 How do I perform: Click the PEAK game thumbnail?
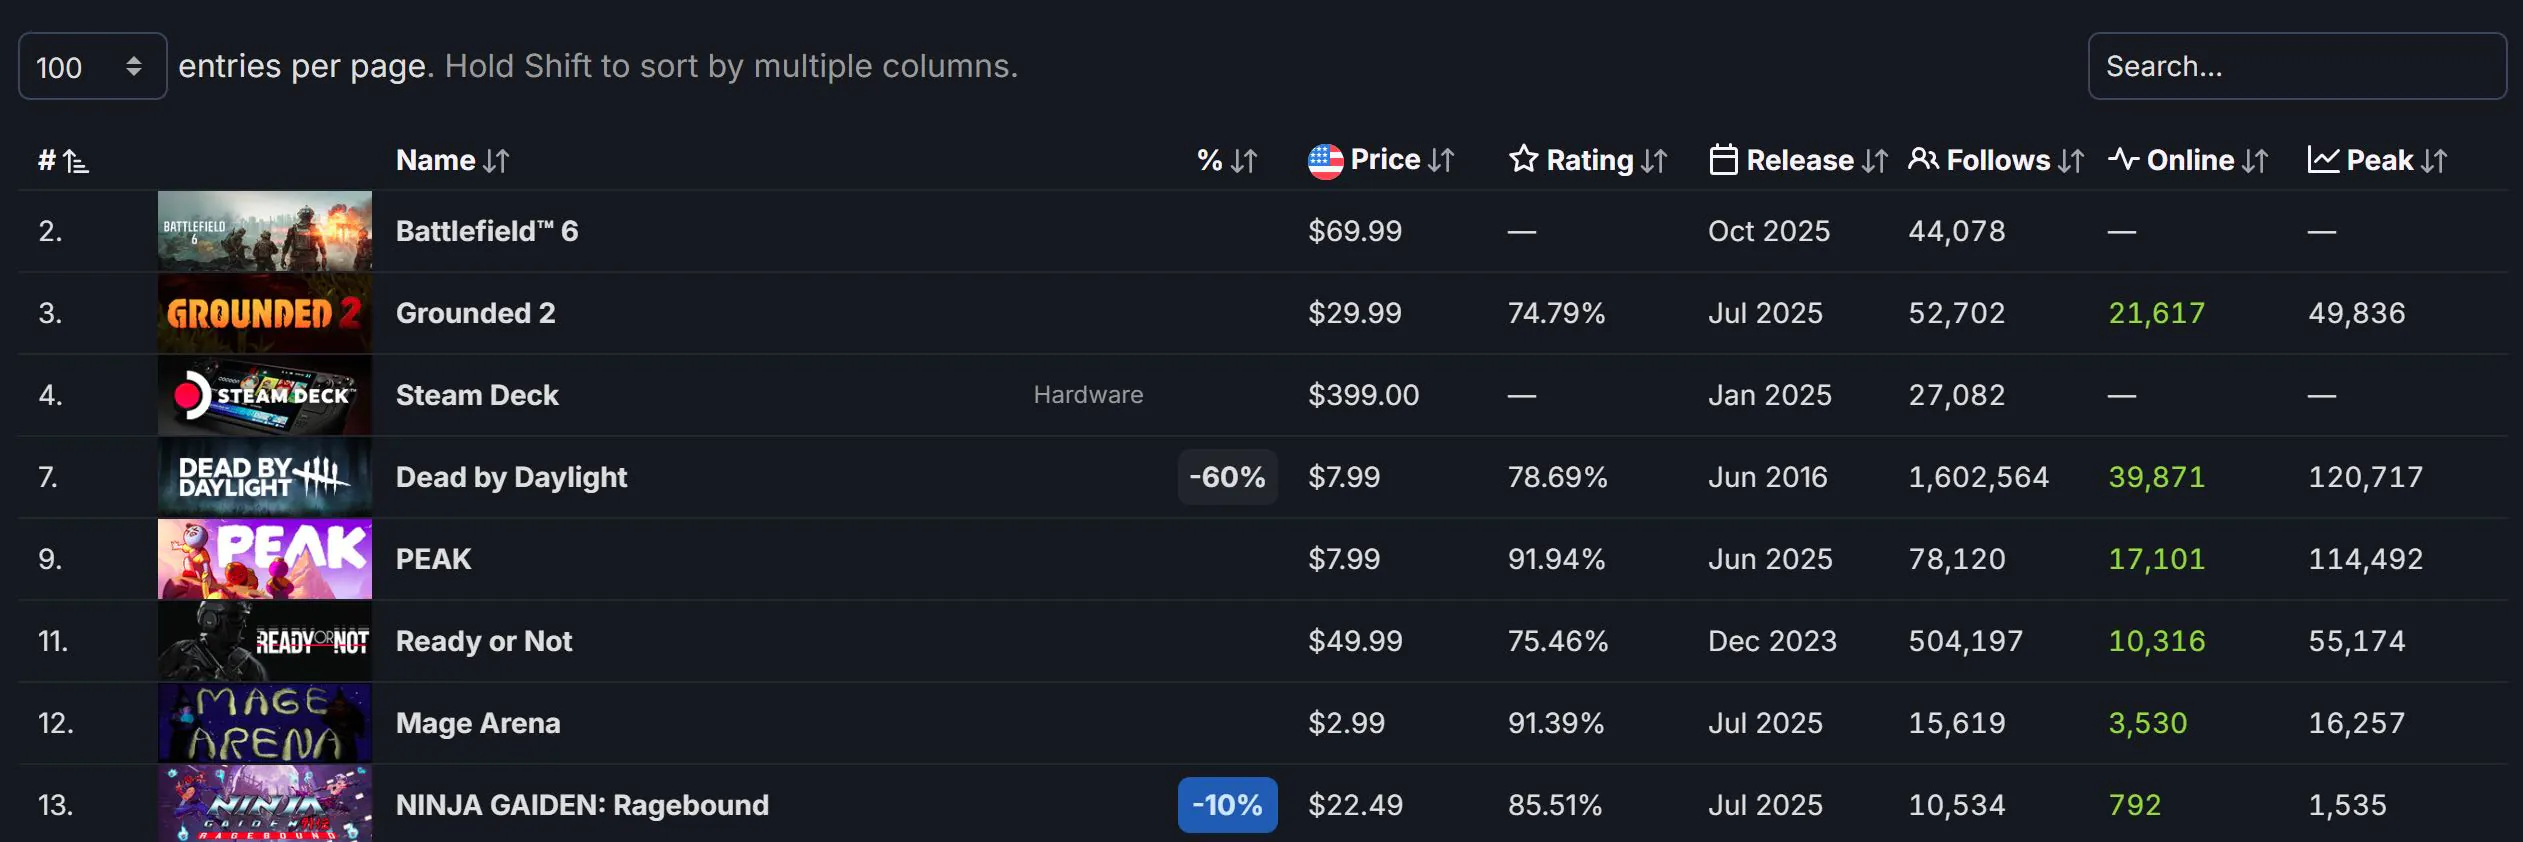(x=265, y=559)
